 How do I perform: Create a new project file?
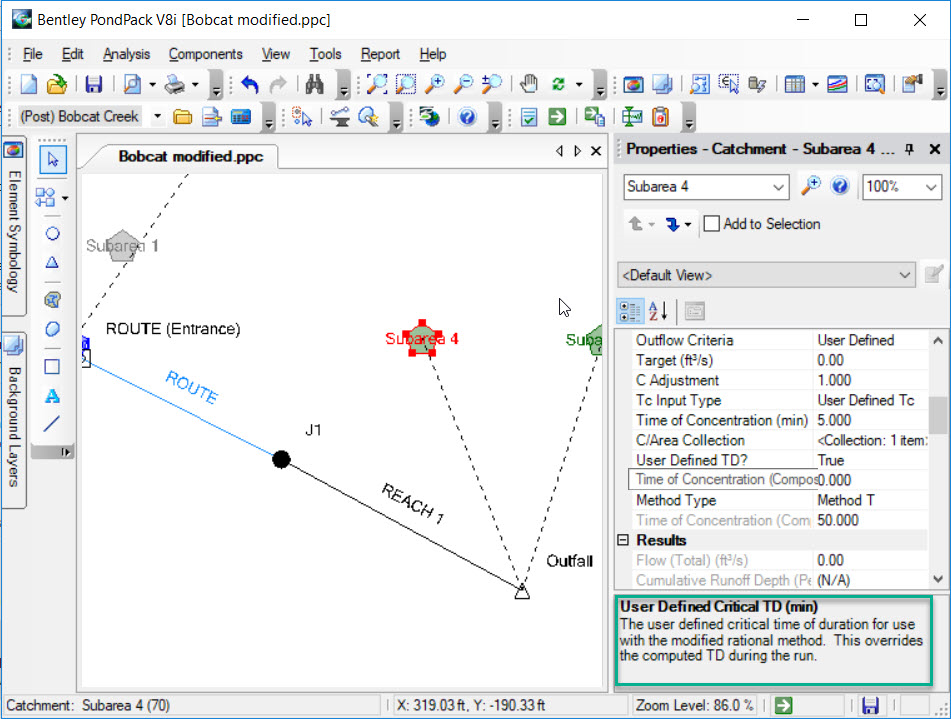coord(29,84)
